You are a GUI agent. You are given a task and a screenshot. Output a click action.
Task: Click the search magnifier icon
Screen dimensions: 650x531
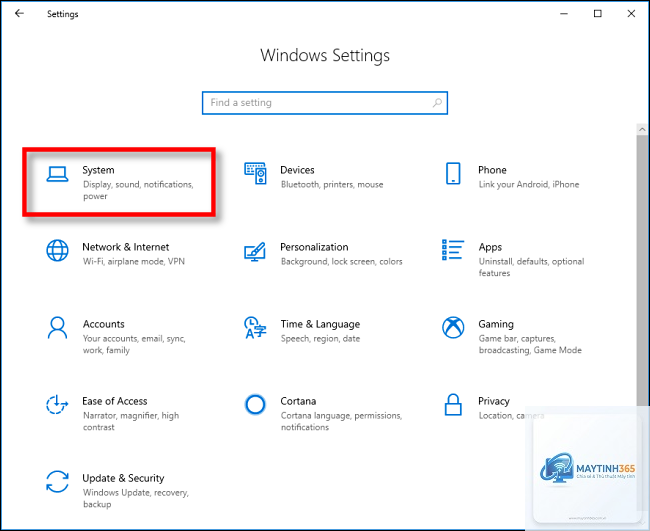[437, 102]
